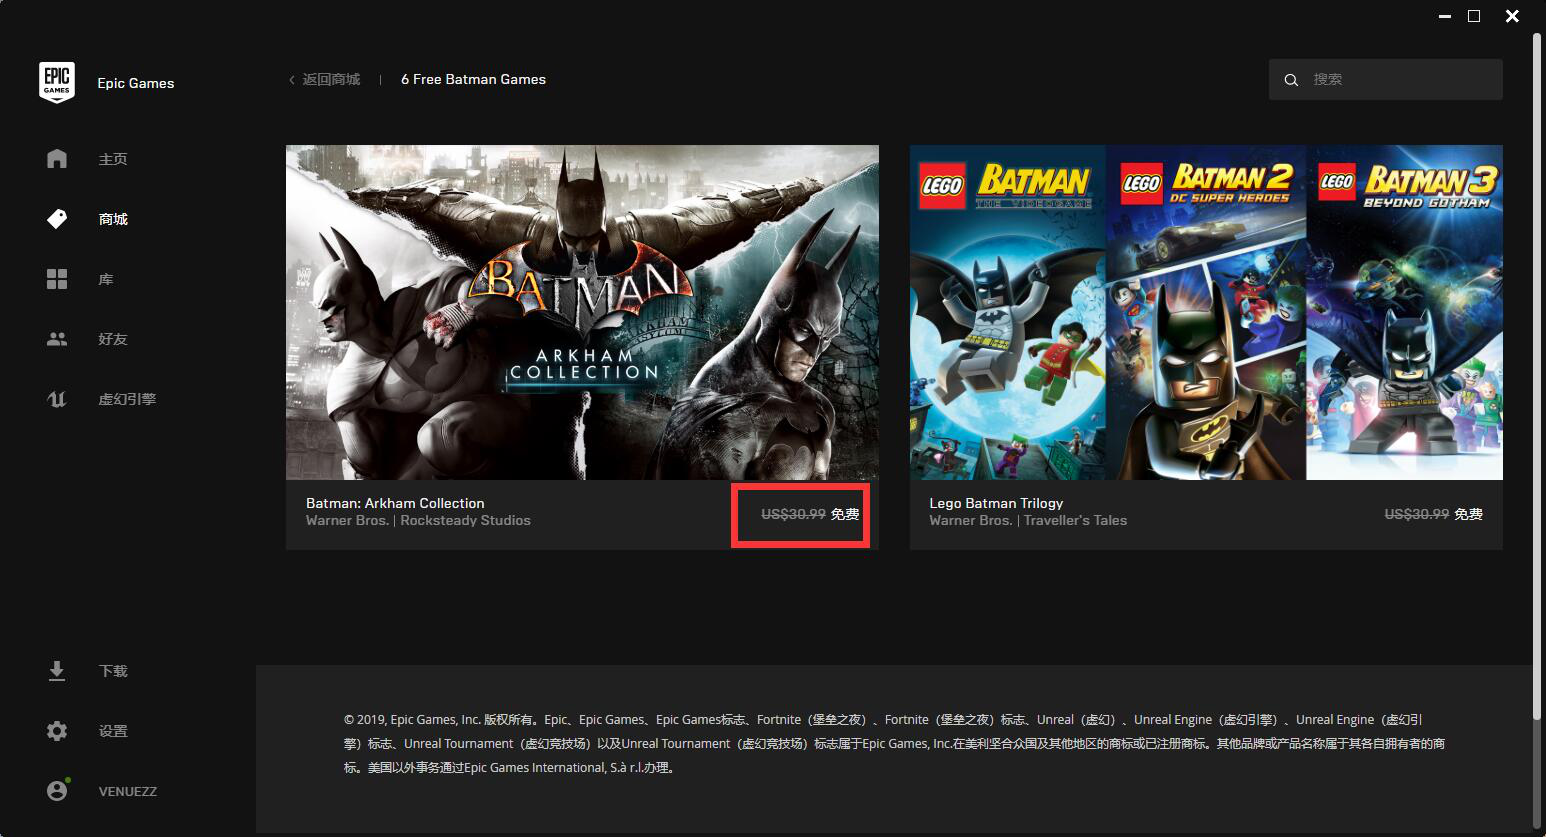Click the Lego Batman Trilogy 免费 price

tap(1468, 514)
